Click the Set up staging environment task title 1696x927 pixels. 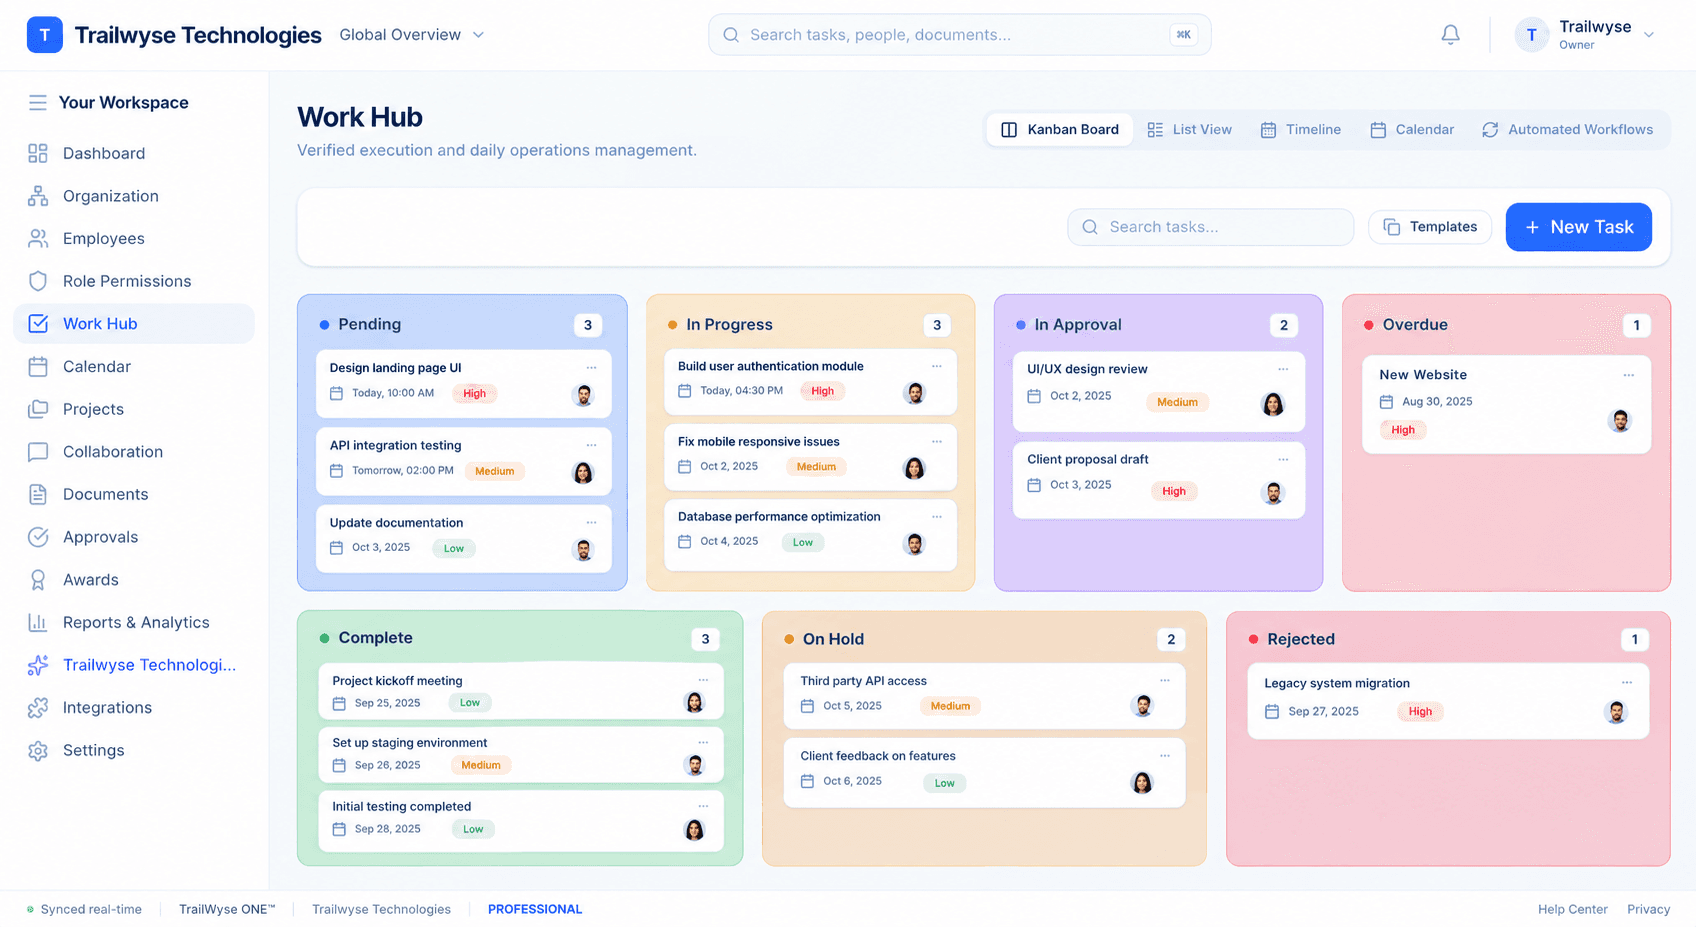click(410, 743)
